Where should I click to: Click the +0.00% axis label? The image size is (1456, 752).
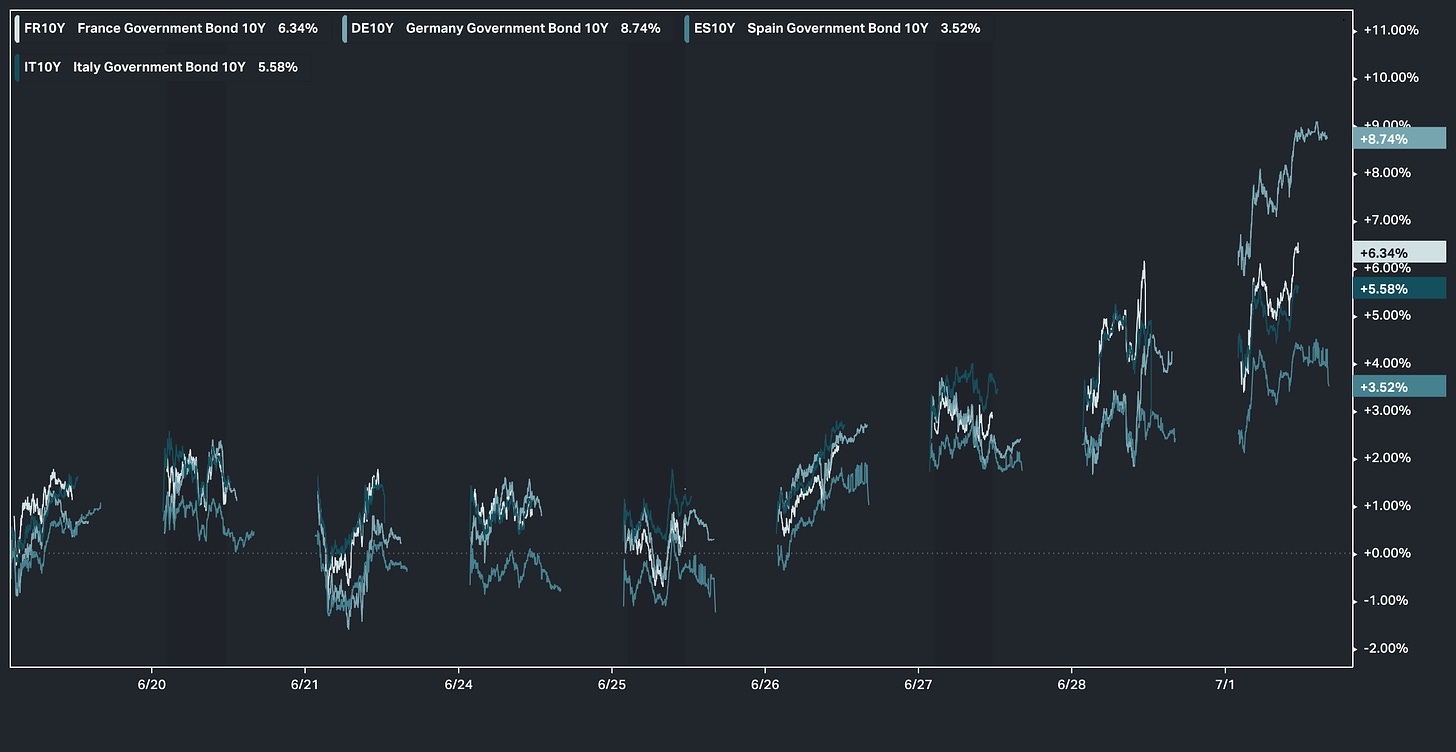click(x=1386, y=553)
